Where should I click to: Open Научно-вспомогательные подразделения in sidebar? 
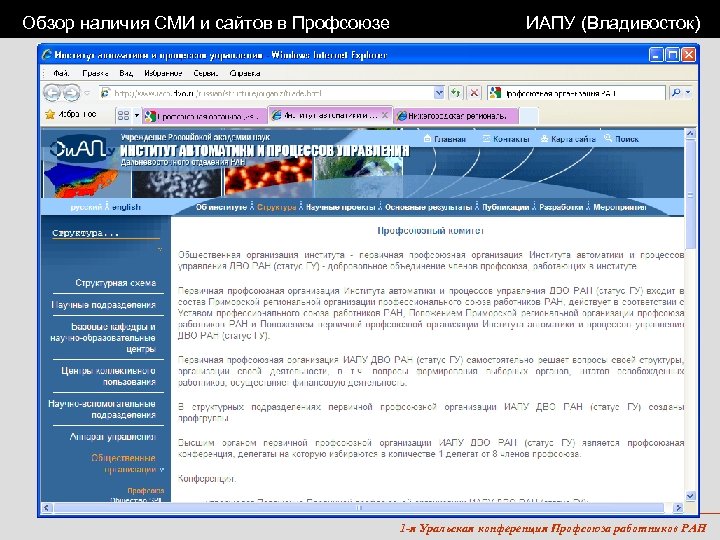click(102, 410)
